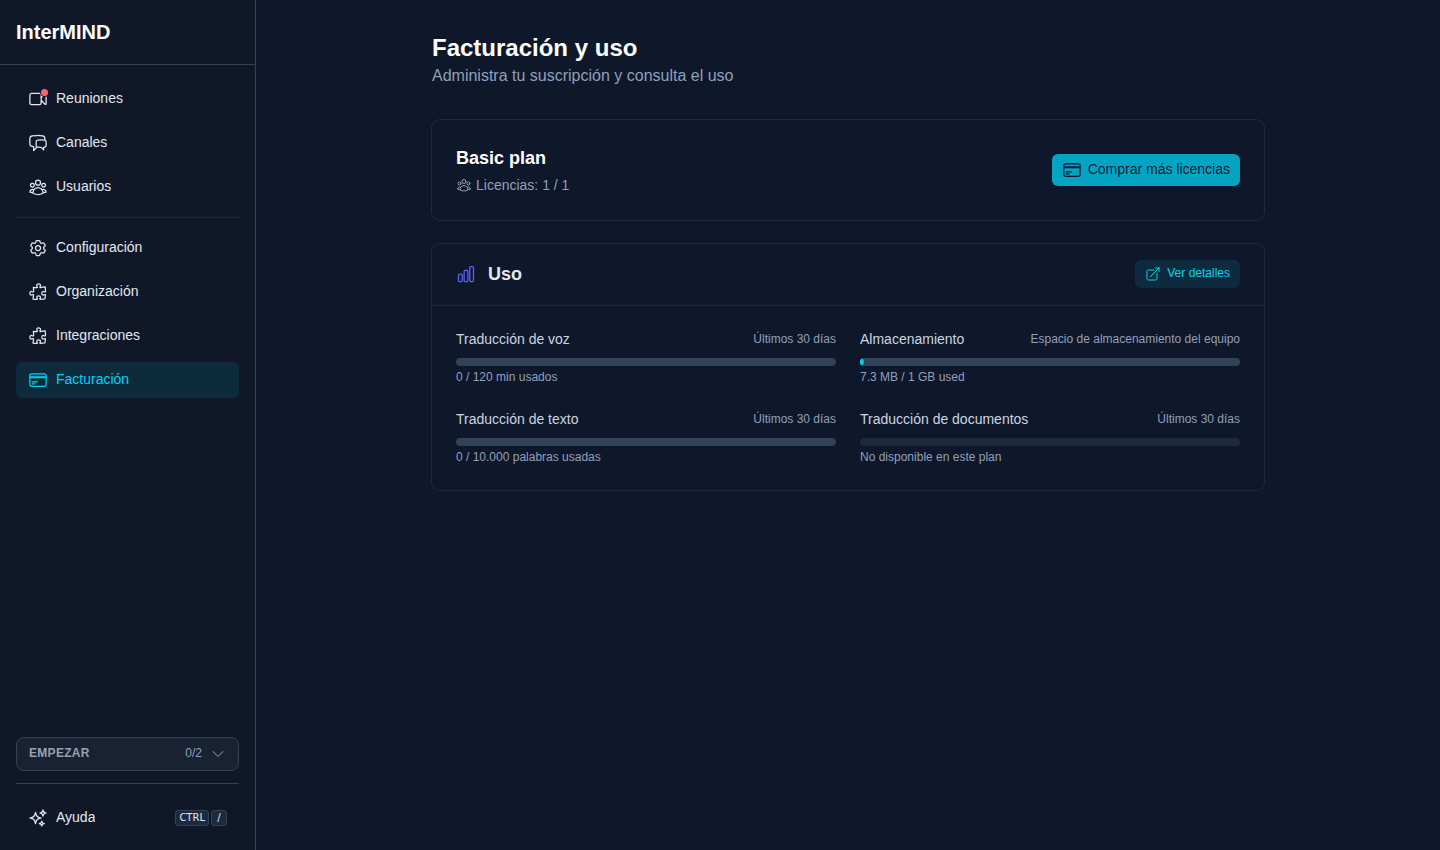
Task: Click the slash shortcut key badge
Action: coord(219,818)
